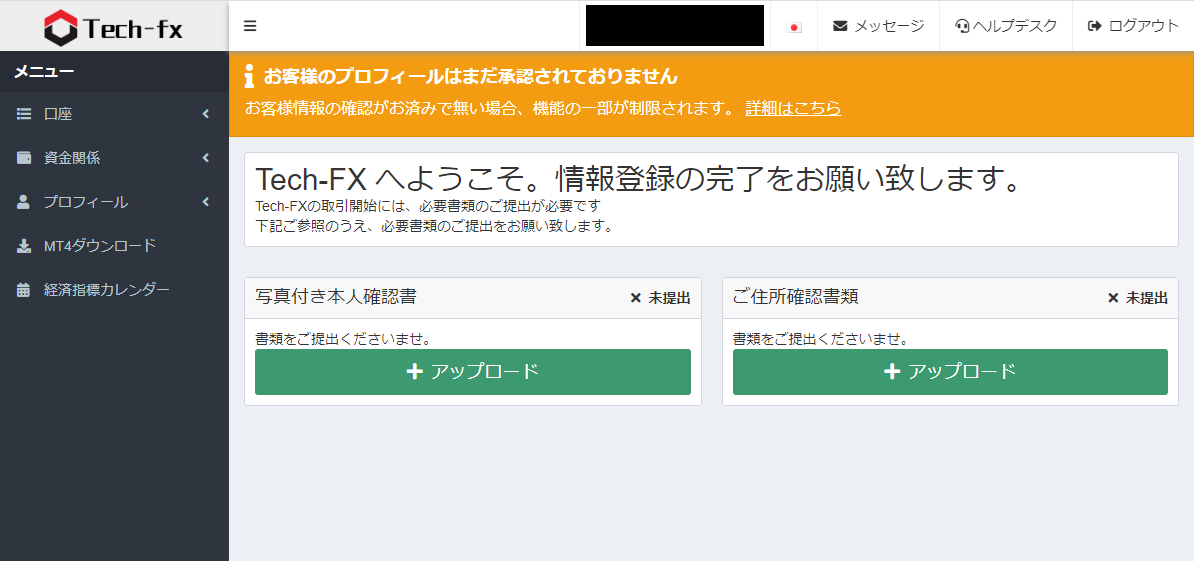
Task: Click the user icon beside プロフィール
Action: (24, 202)
